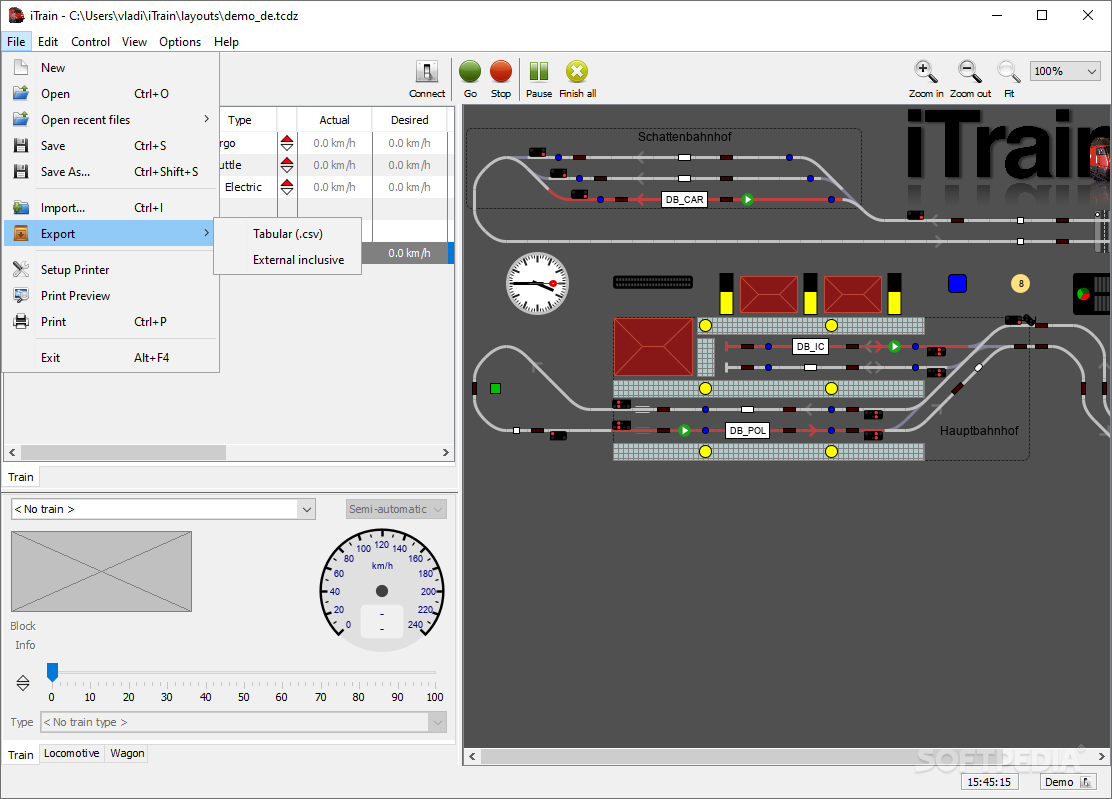Click the speedometer gauge
This screenshot has height=799, width=1112.
382,591
